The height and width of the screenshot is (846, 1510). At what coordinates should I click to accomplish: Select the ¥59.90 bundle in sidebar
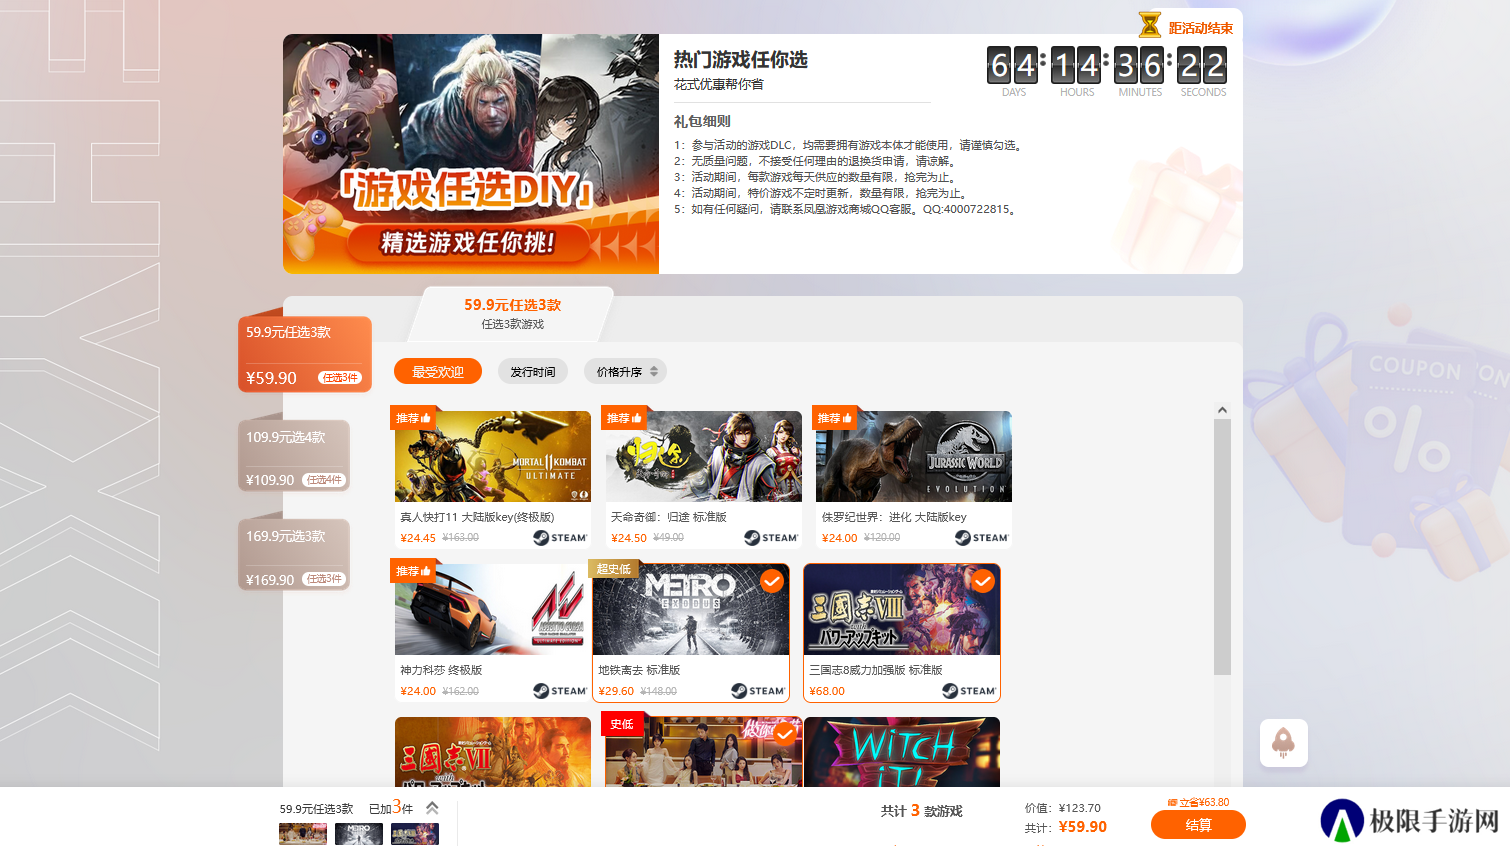pyautogui.click(x=305, y=354)
